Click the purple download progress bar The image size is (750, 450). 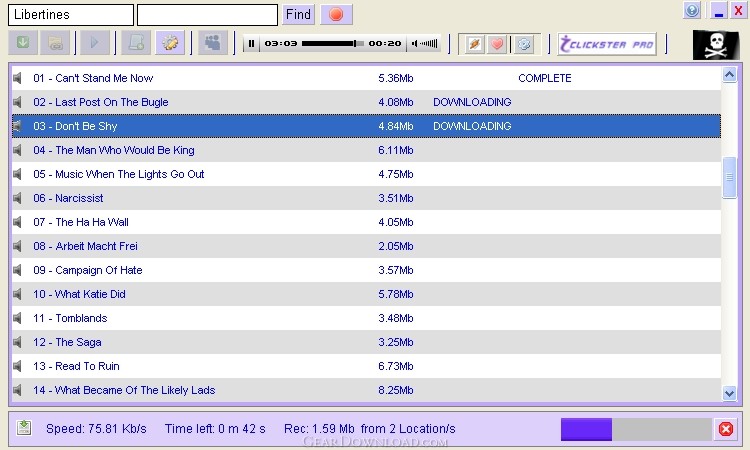point(636,429)
